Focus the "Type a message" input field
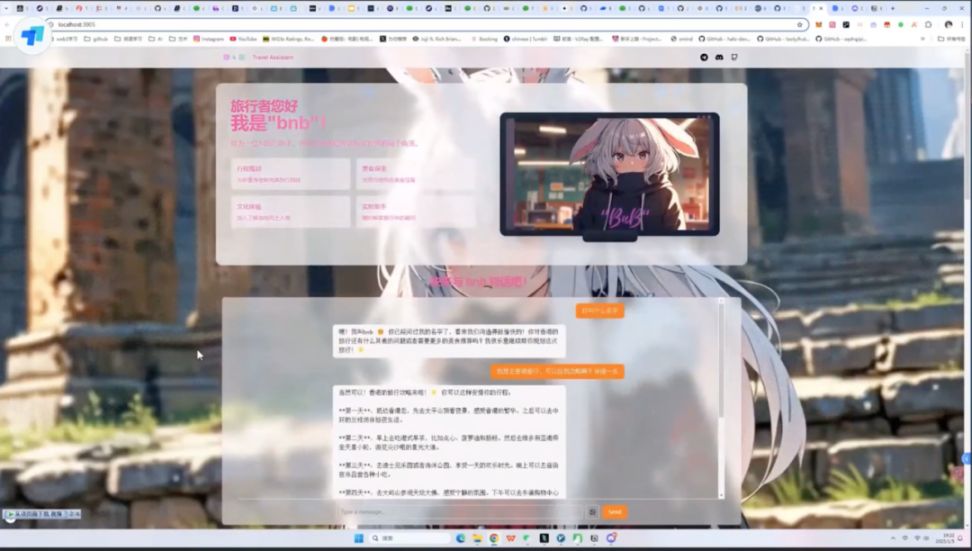This screenshot has width=972, height=551. [x=459, y=511]
